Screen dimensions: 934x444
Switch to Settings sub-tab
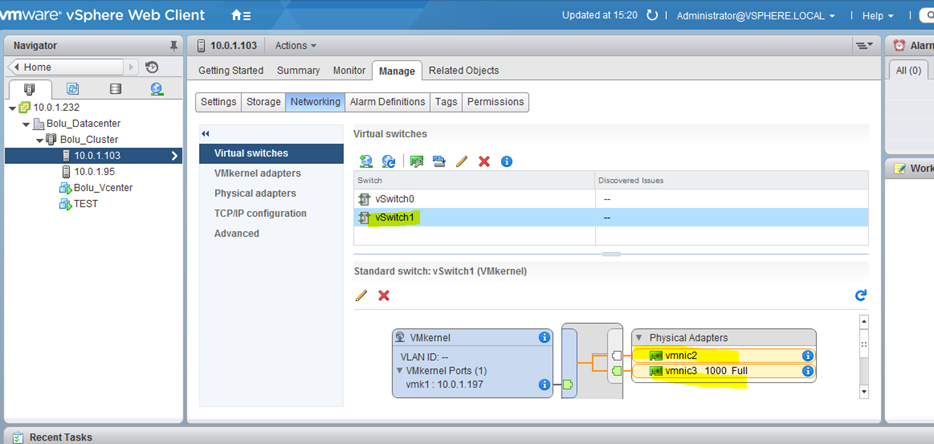pyautogui.click(x=218, y=102)
